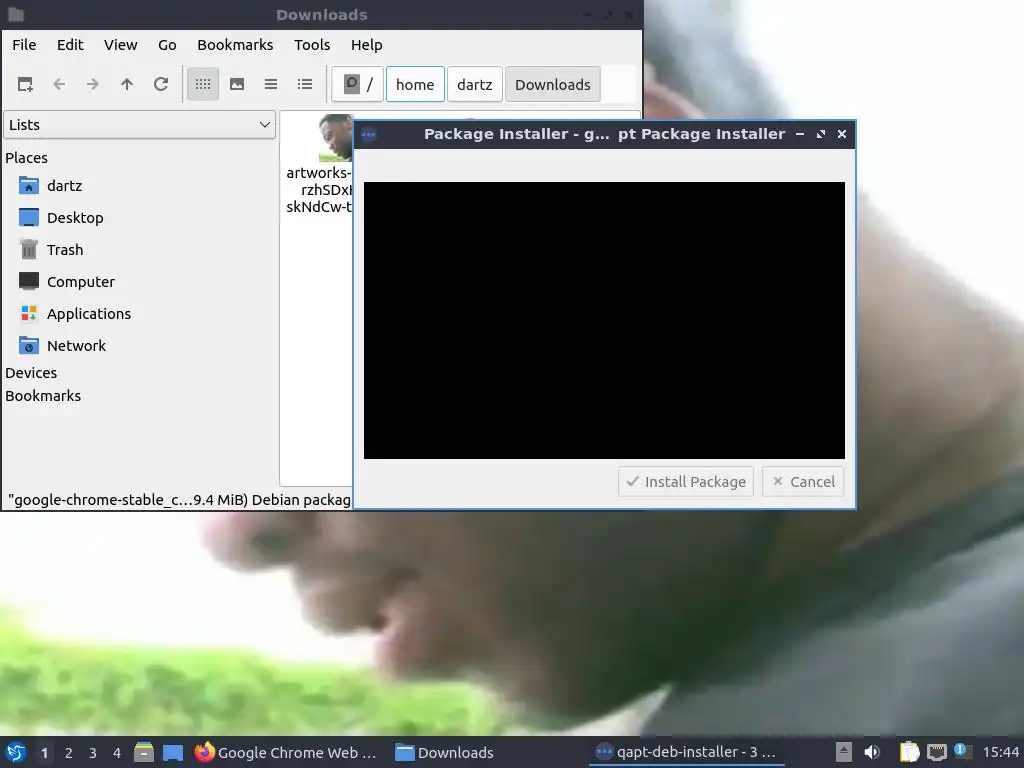Screen dimensions: 1024x768
Task: Open the Lubuntu start menu
Action: click(x=16, y=752)
